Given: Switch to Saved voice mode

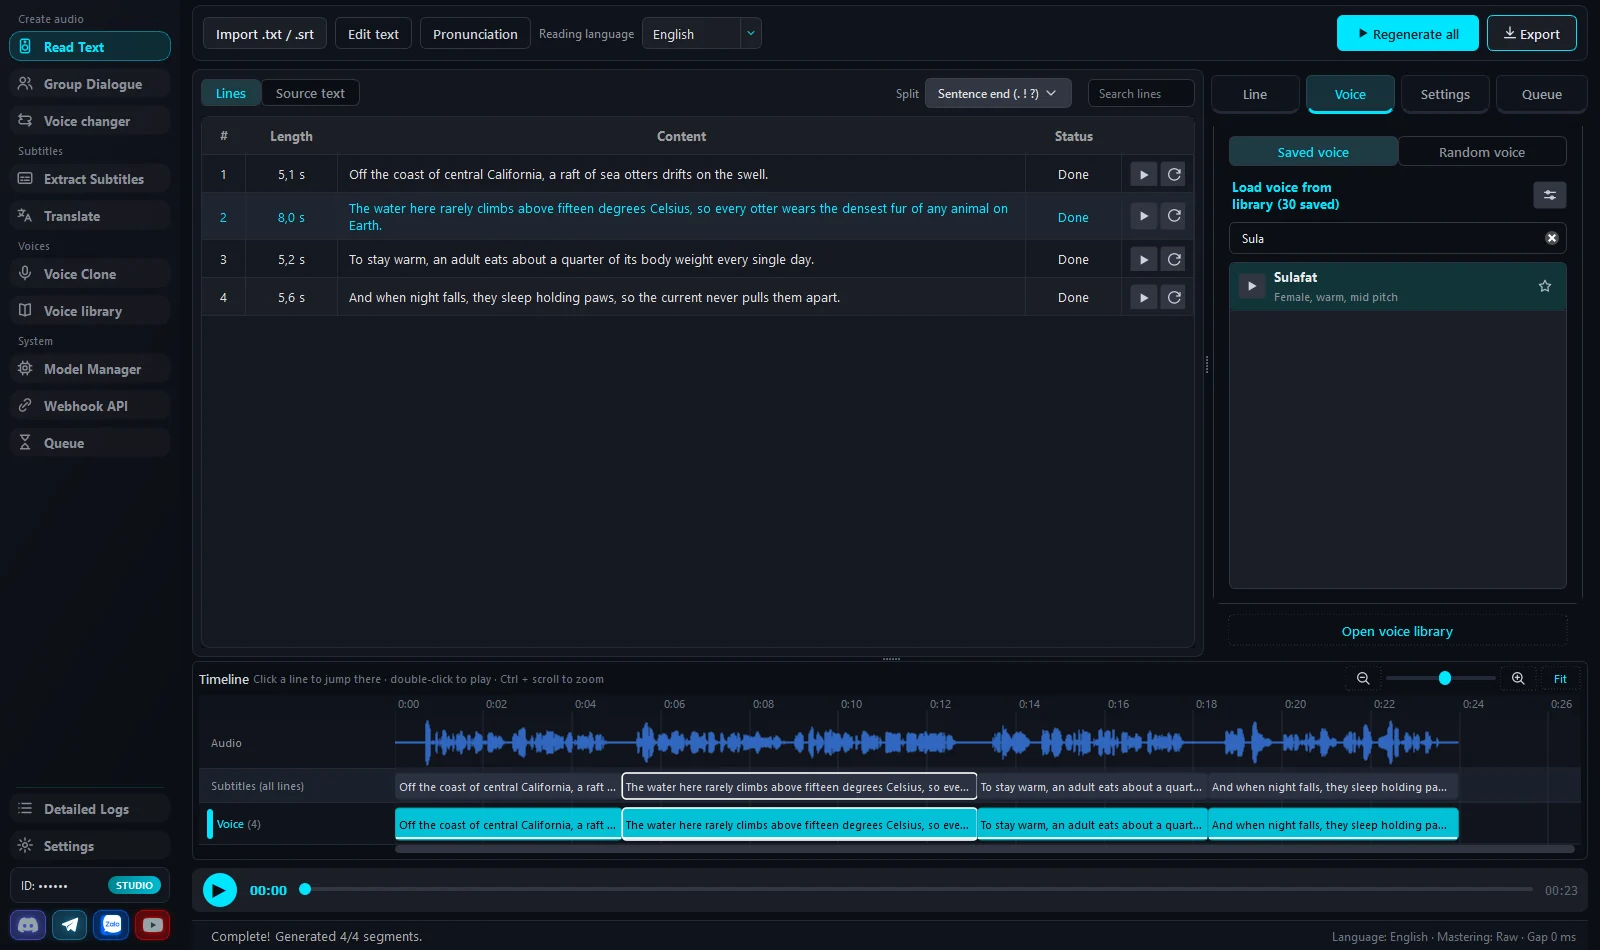Looking at the screenshot, I should pos(1312,152).
